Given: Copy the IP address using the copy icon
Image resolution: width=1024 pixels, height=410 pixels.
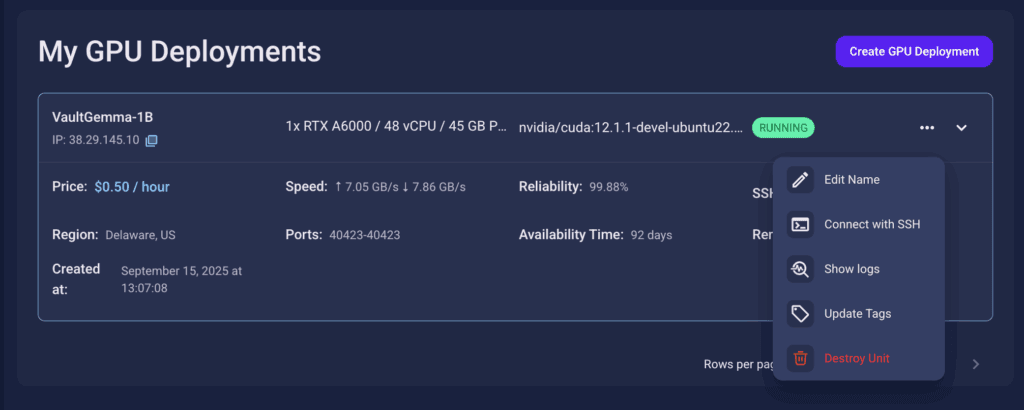Looking at the screenshot, I should coord(151,140).
